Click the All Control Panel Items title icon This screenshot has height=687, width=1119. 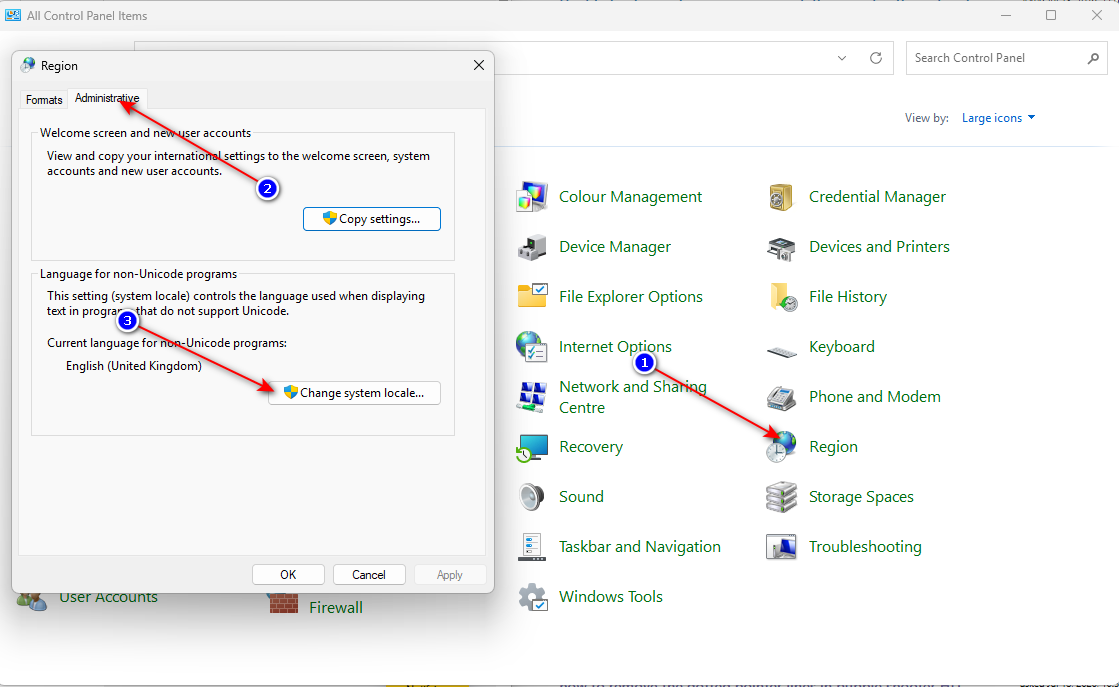(13, 15)
